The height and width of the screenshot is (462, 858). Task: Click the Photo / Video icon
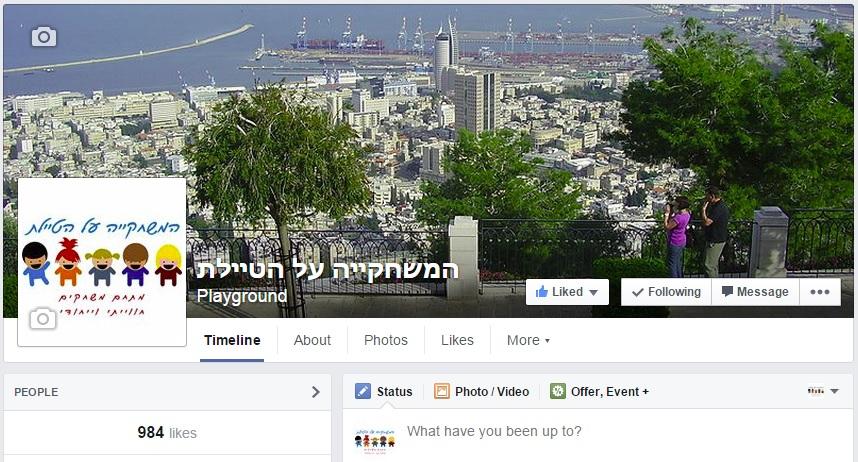[442, 391]
